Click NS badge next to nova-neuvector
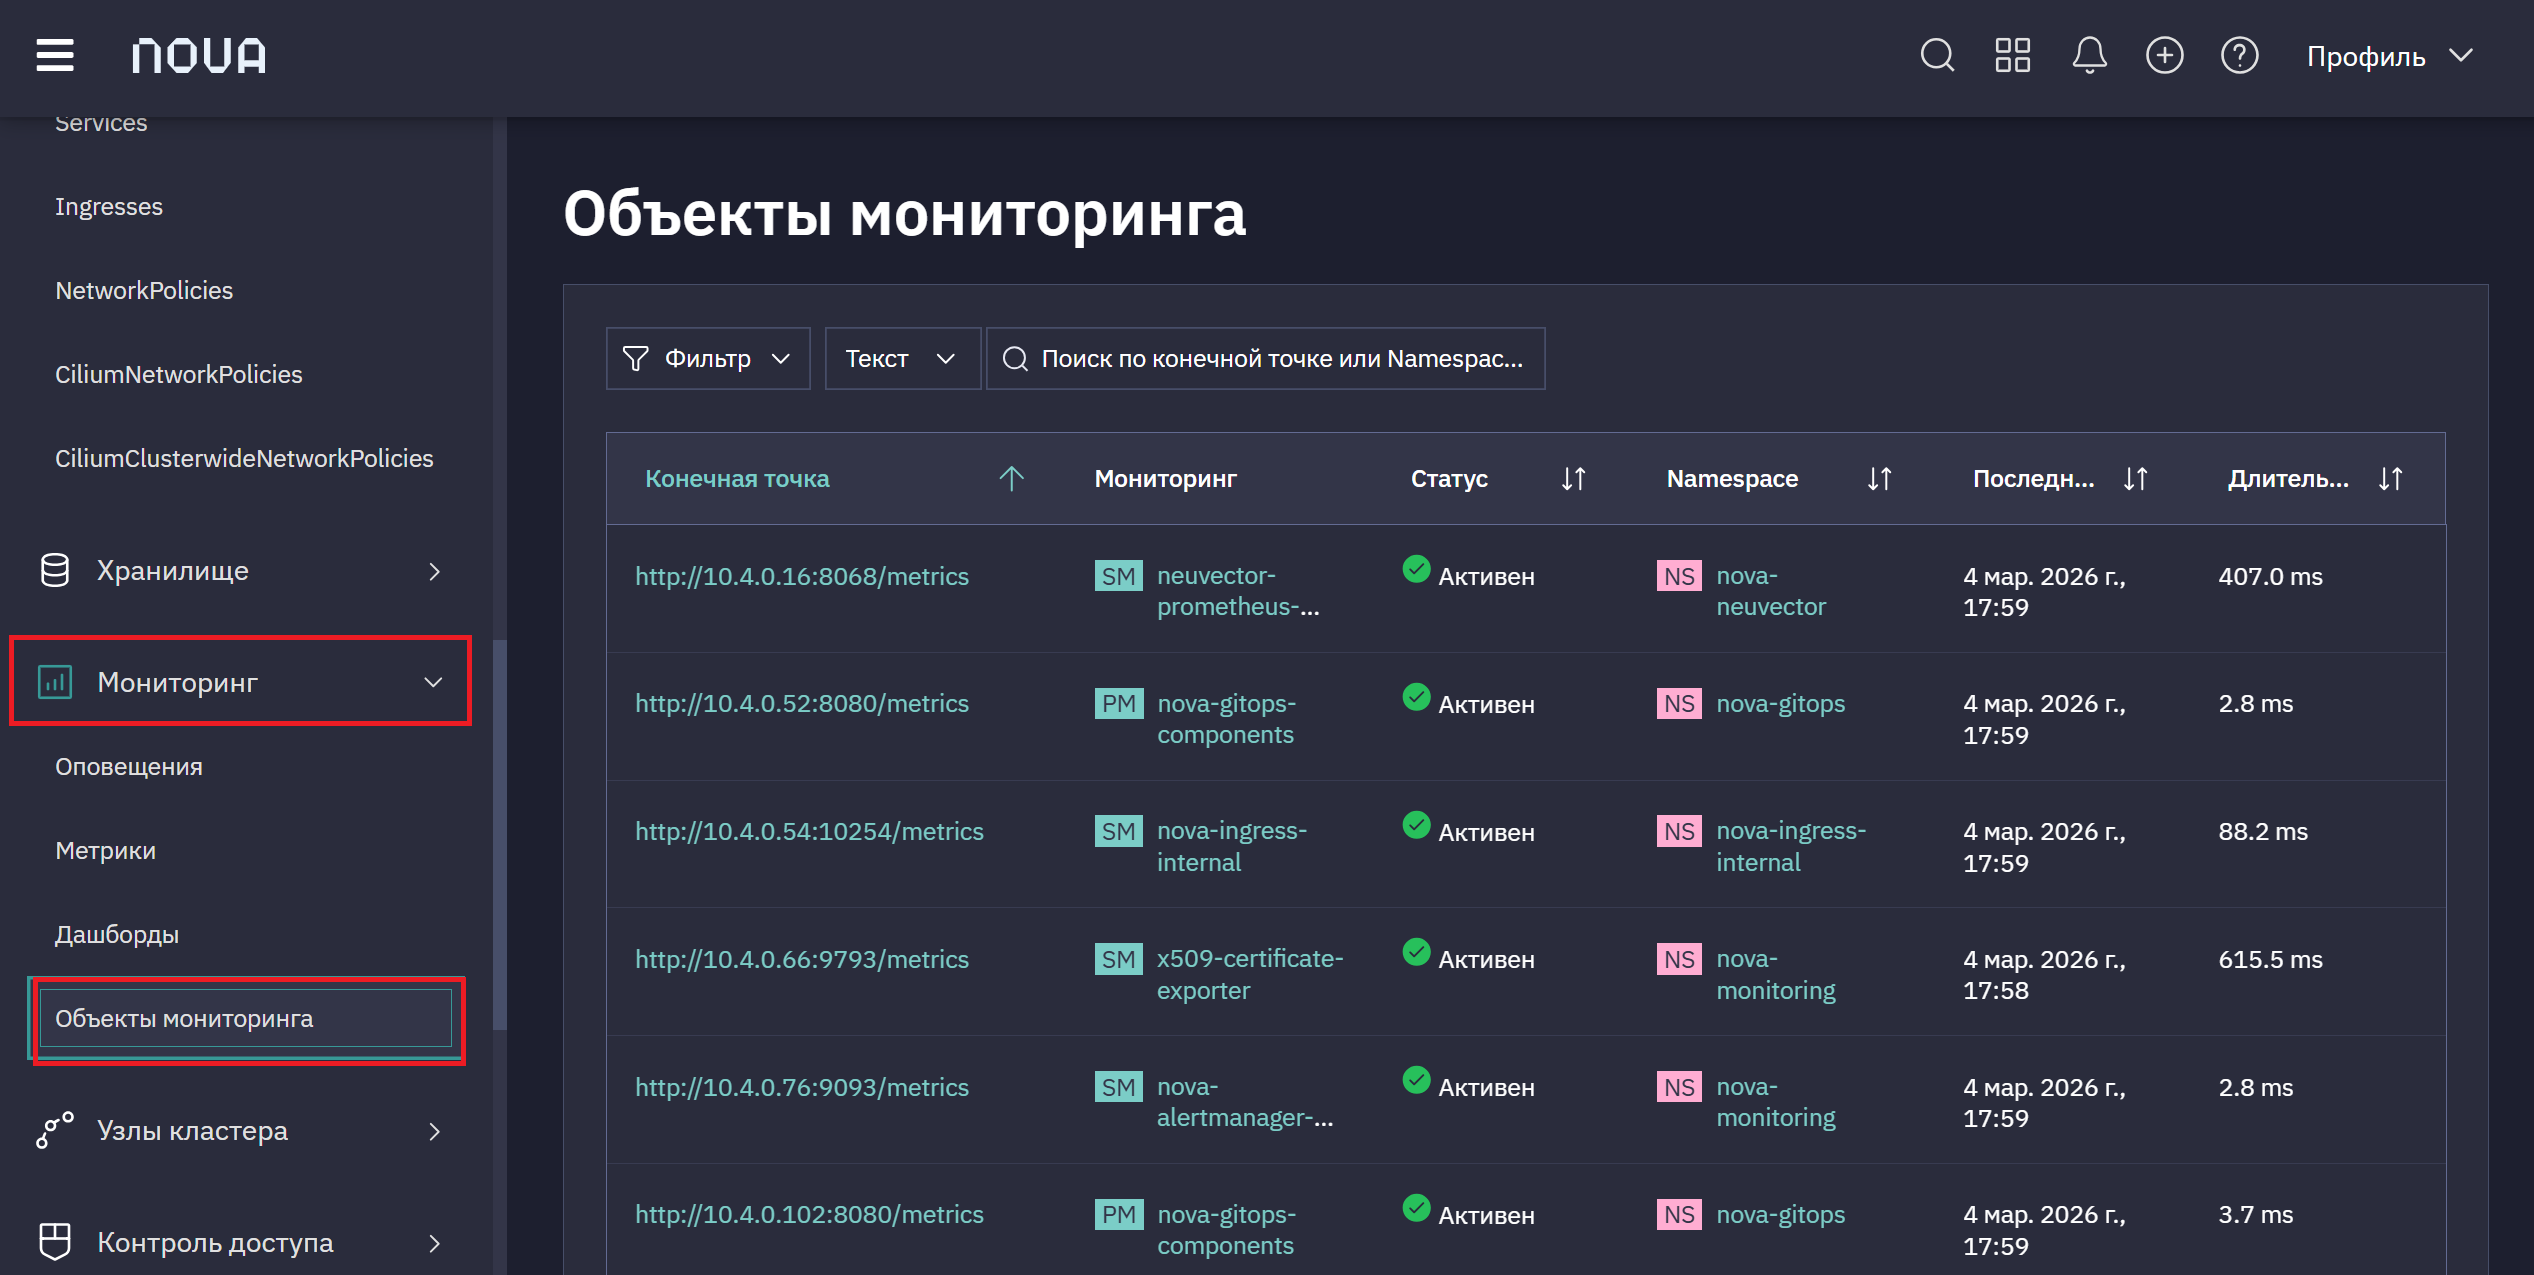The image size is (2534, 1275). pyautogui.click(x=1679, y=576)
